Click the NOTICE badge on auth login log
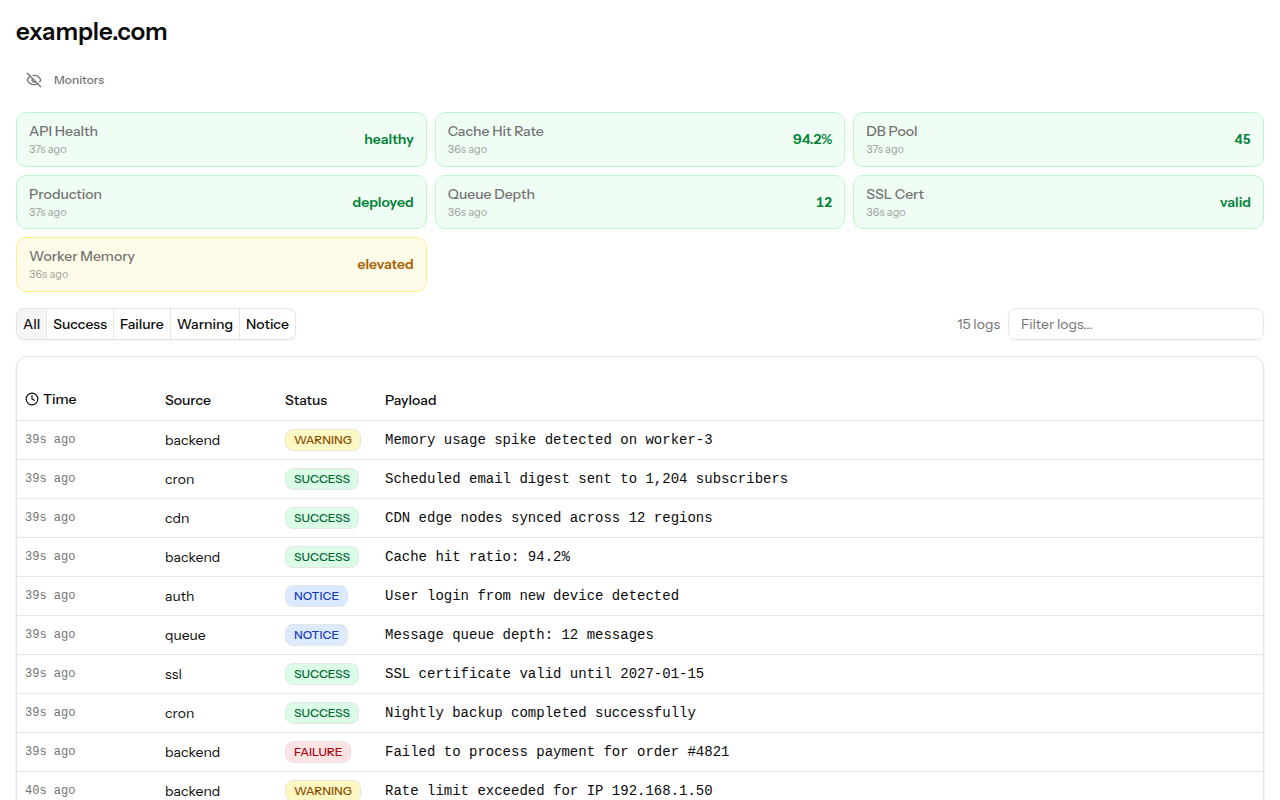The height and width of the screenshot is (800, 1280). pyautogui.click(x=316, y=596)
